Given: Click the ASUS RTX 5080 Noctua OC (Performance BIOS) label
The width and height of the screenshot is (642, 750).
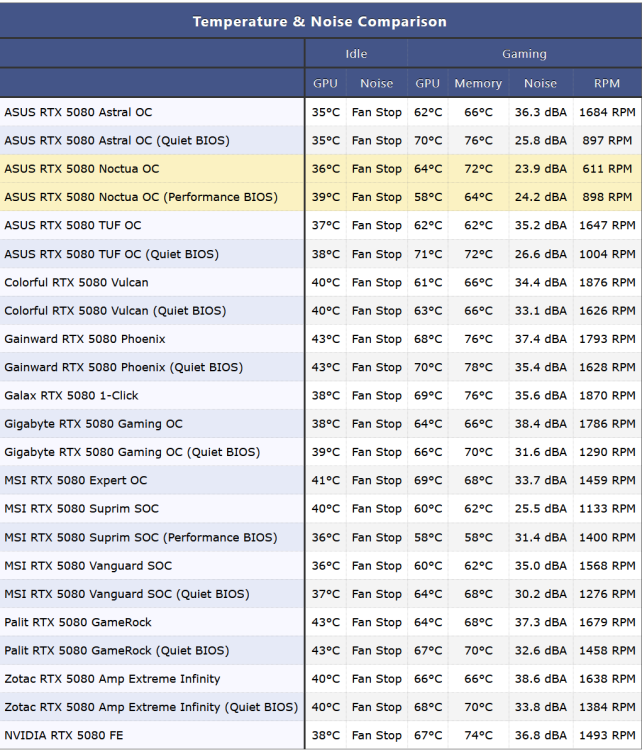Looking at the screenshot, I should 141,197.
